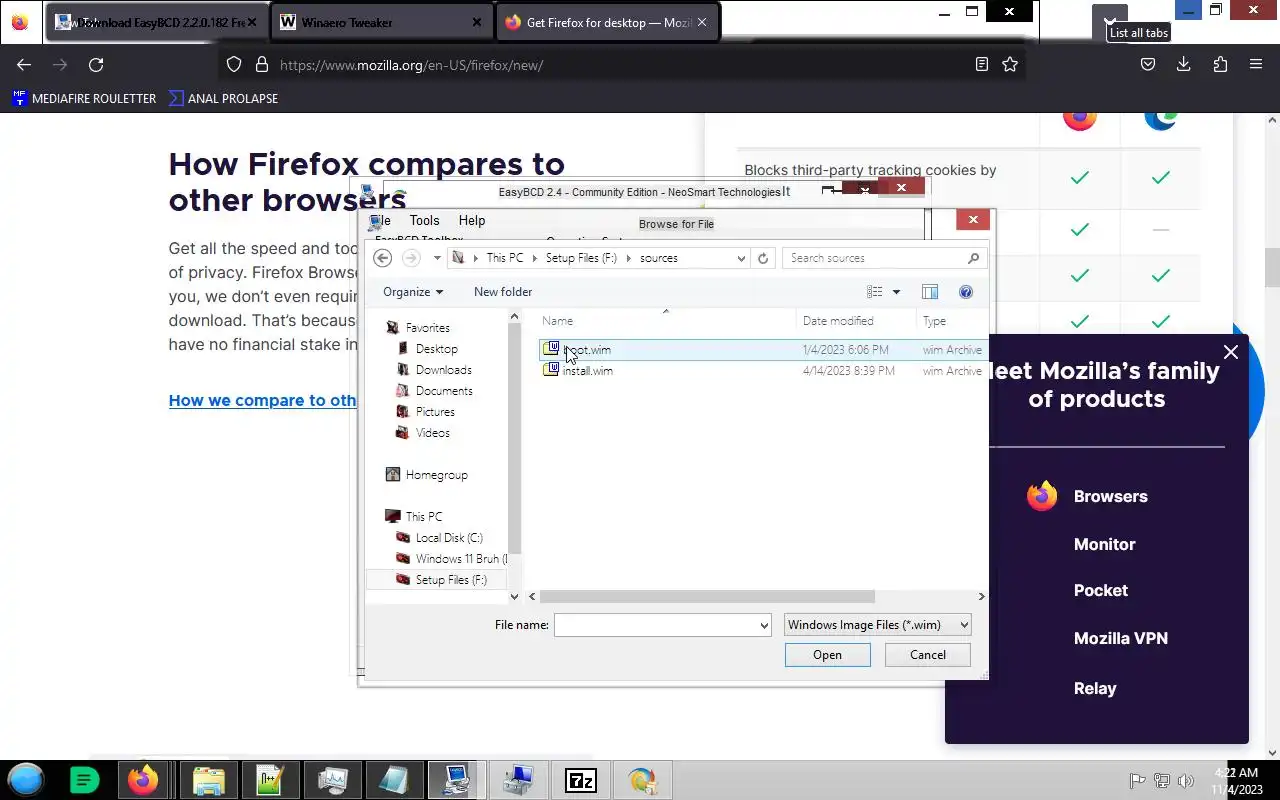
Task: Open Videos in the navigation pane
Action: 432,433
